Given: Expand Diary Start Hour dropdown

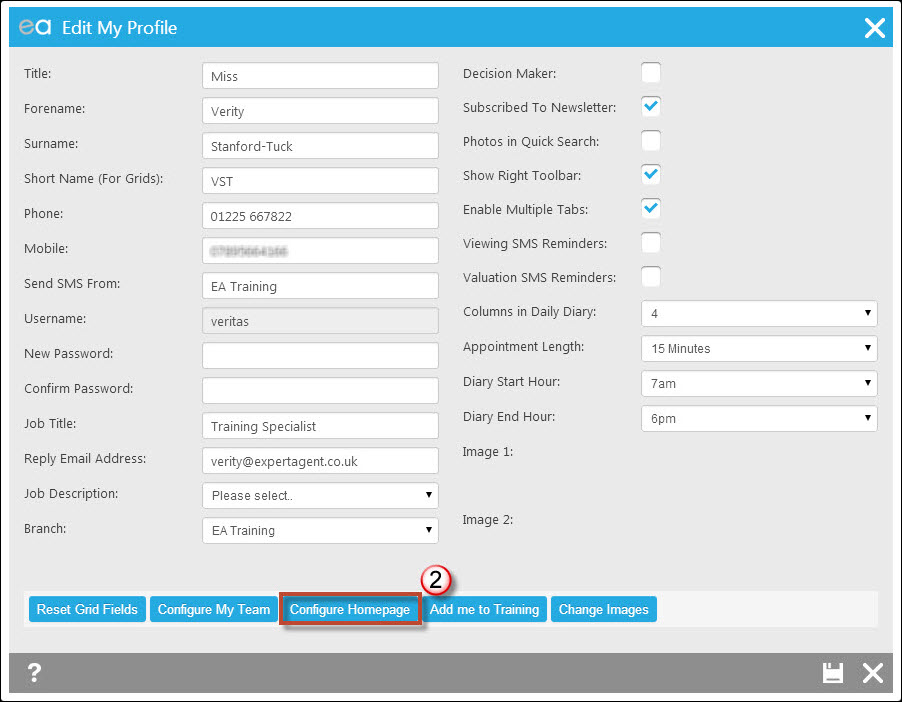Looking at the screenshot, I should tap(759, 384).
